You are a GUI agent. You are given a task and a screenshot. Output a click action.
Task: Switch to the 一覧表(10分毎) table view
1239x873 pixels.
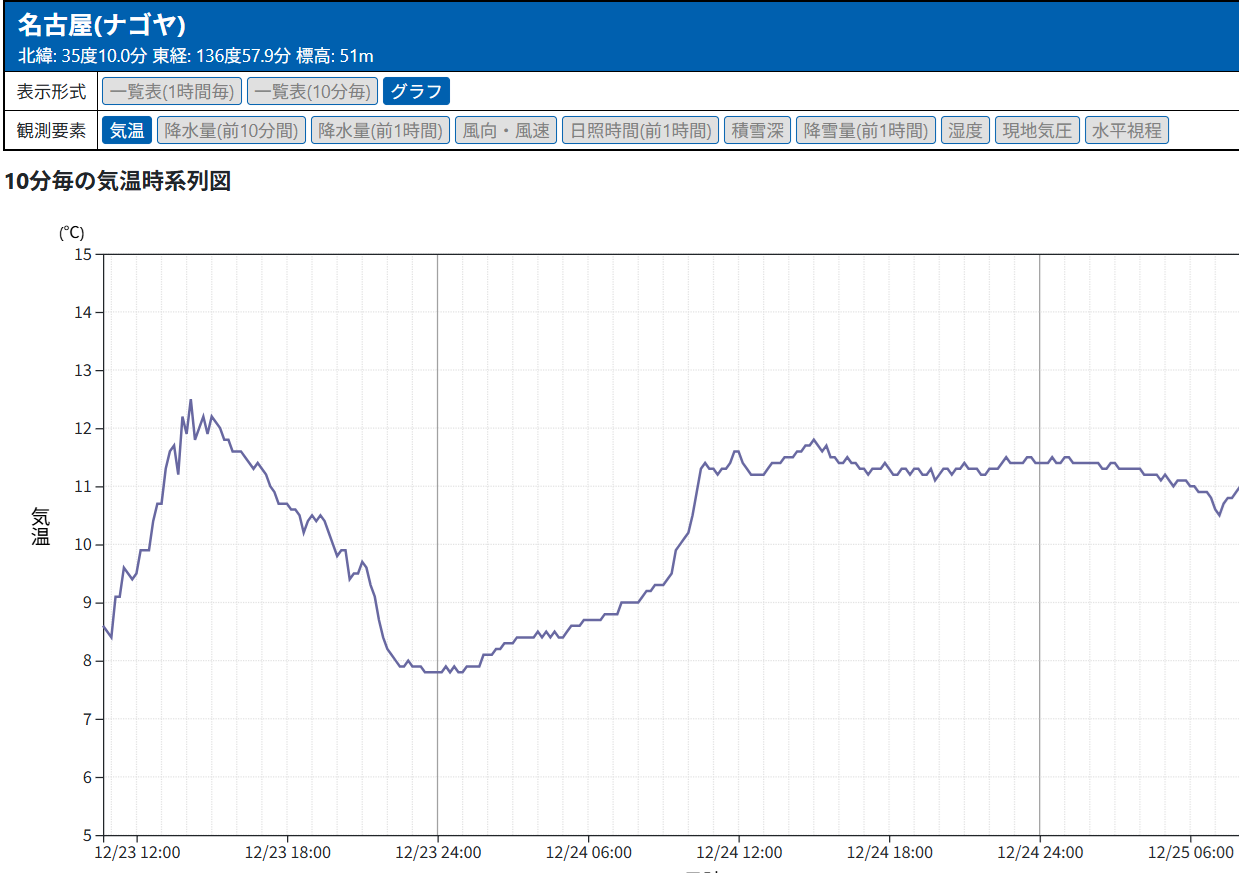tap(313, 92)
